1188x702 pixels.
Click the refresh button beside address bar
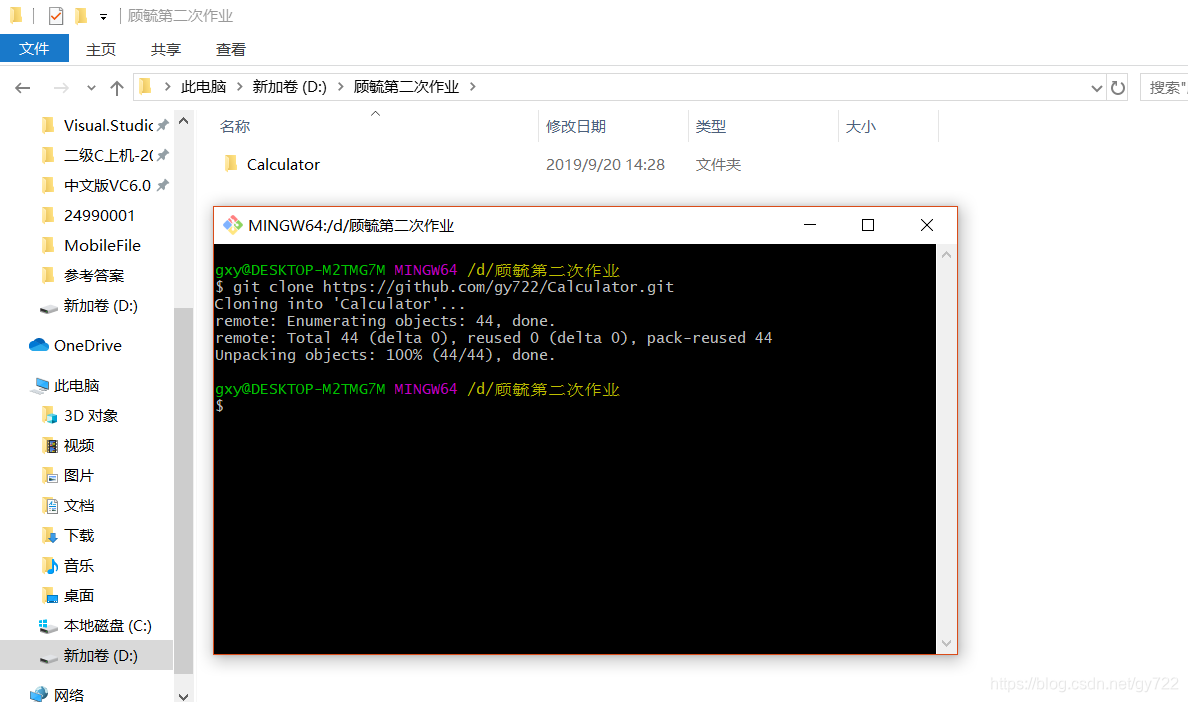click(1118, 88)
